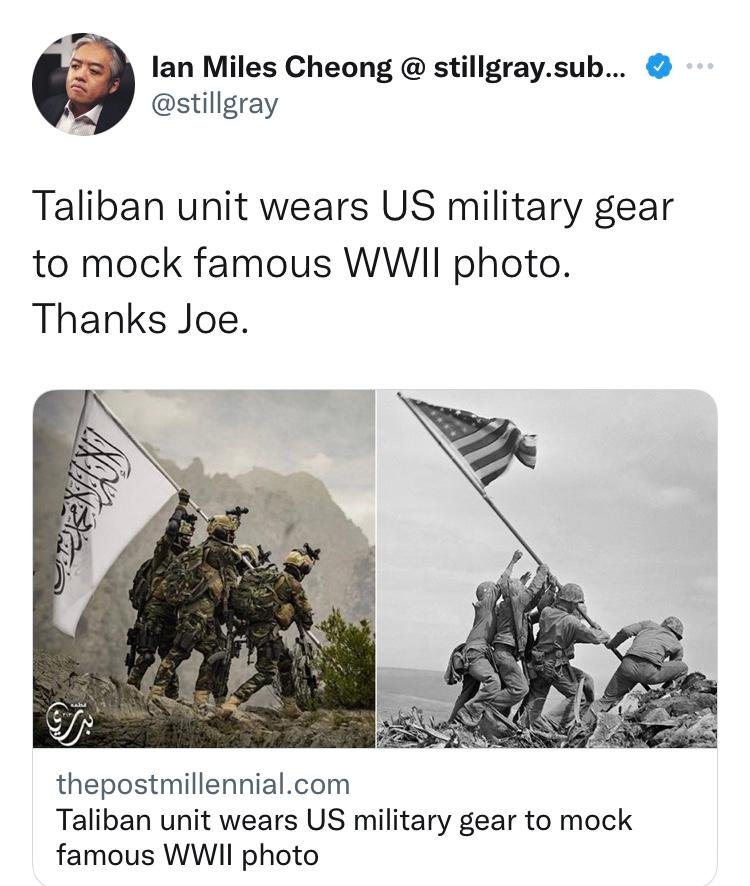Click the display name Ian Miles Cheong
The width and height of the screenshot is (750, 886).
click(271, 67)
